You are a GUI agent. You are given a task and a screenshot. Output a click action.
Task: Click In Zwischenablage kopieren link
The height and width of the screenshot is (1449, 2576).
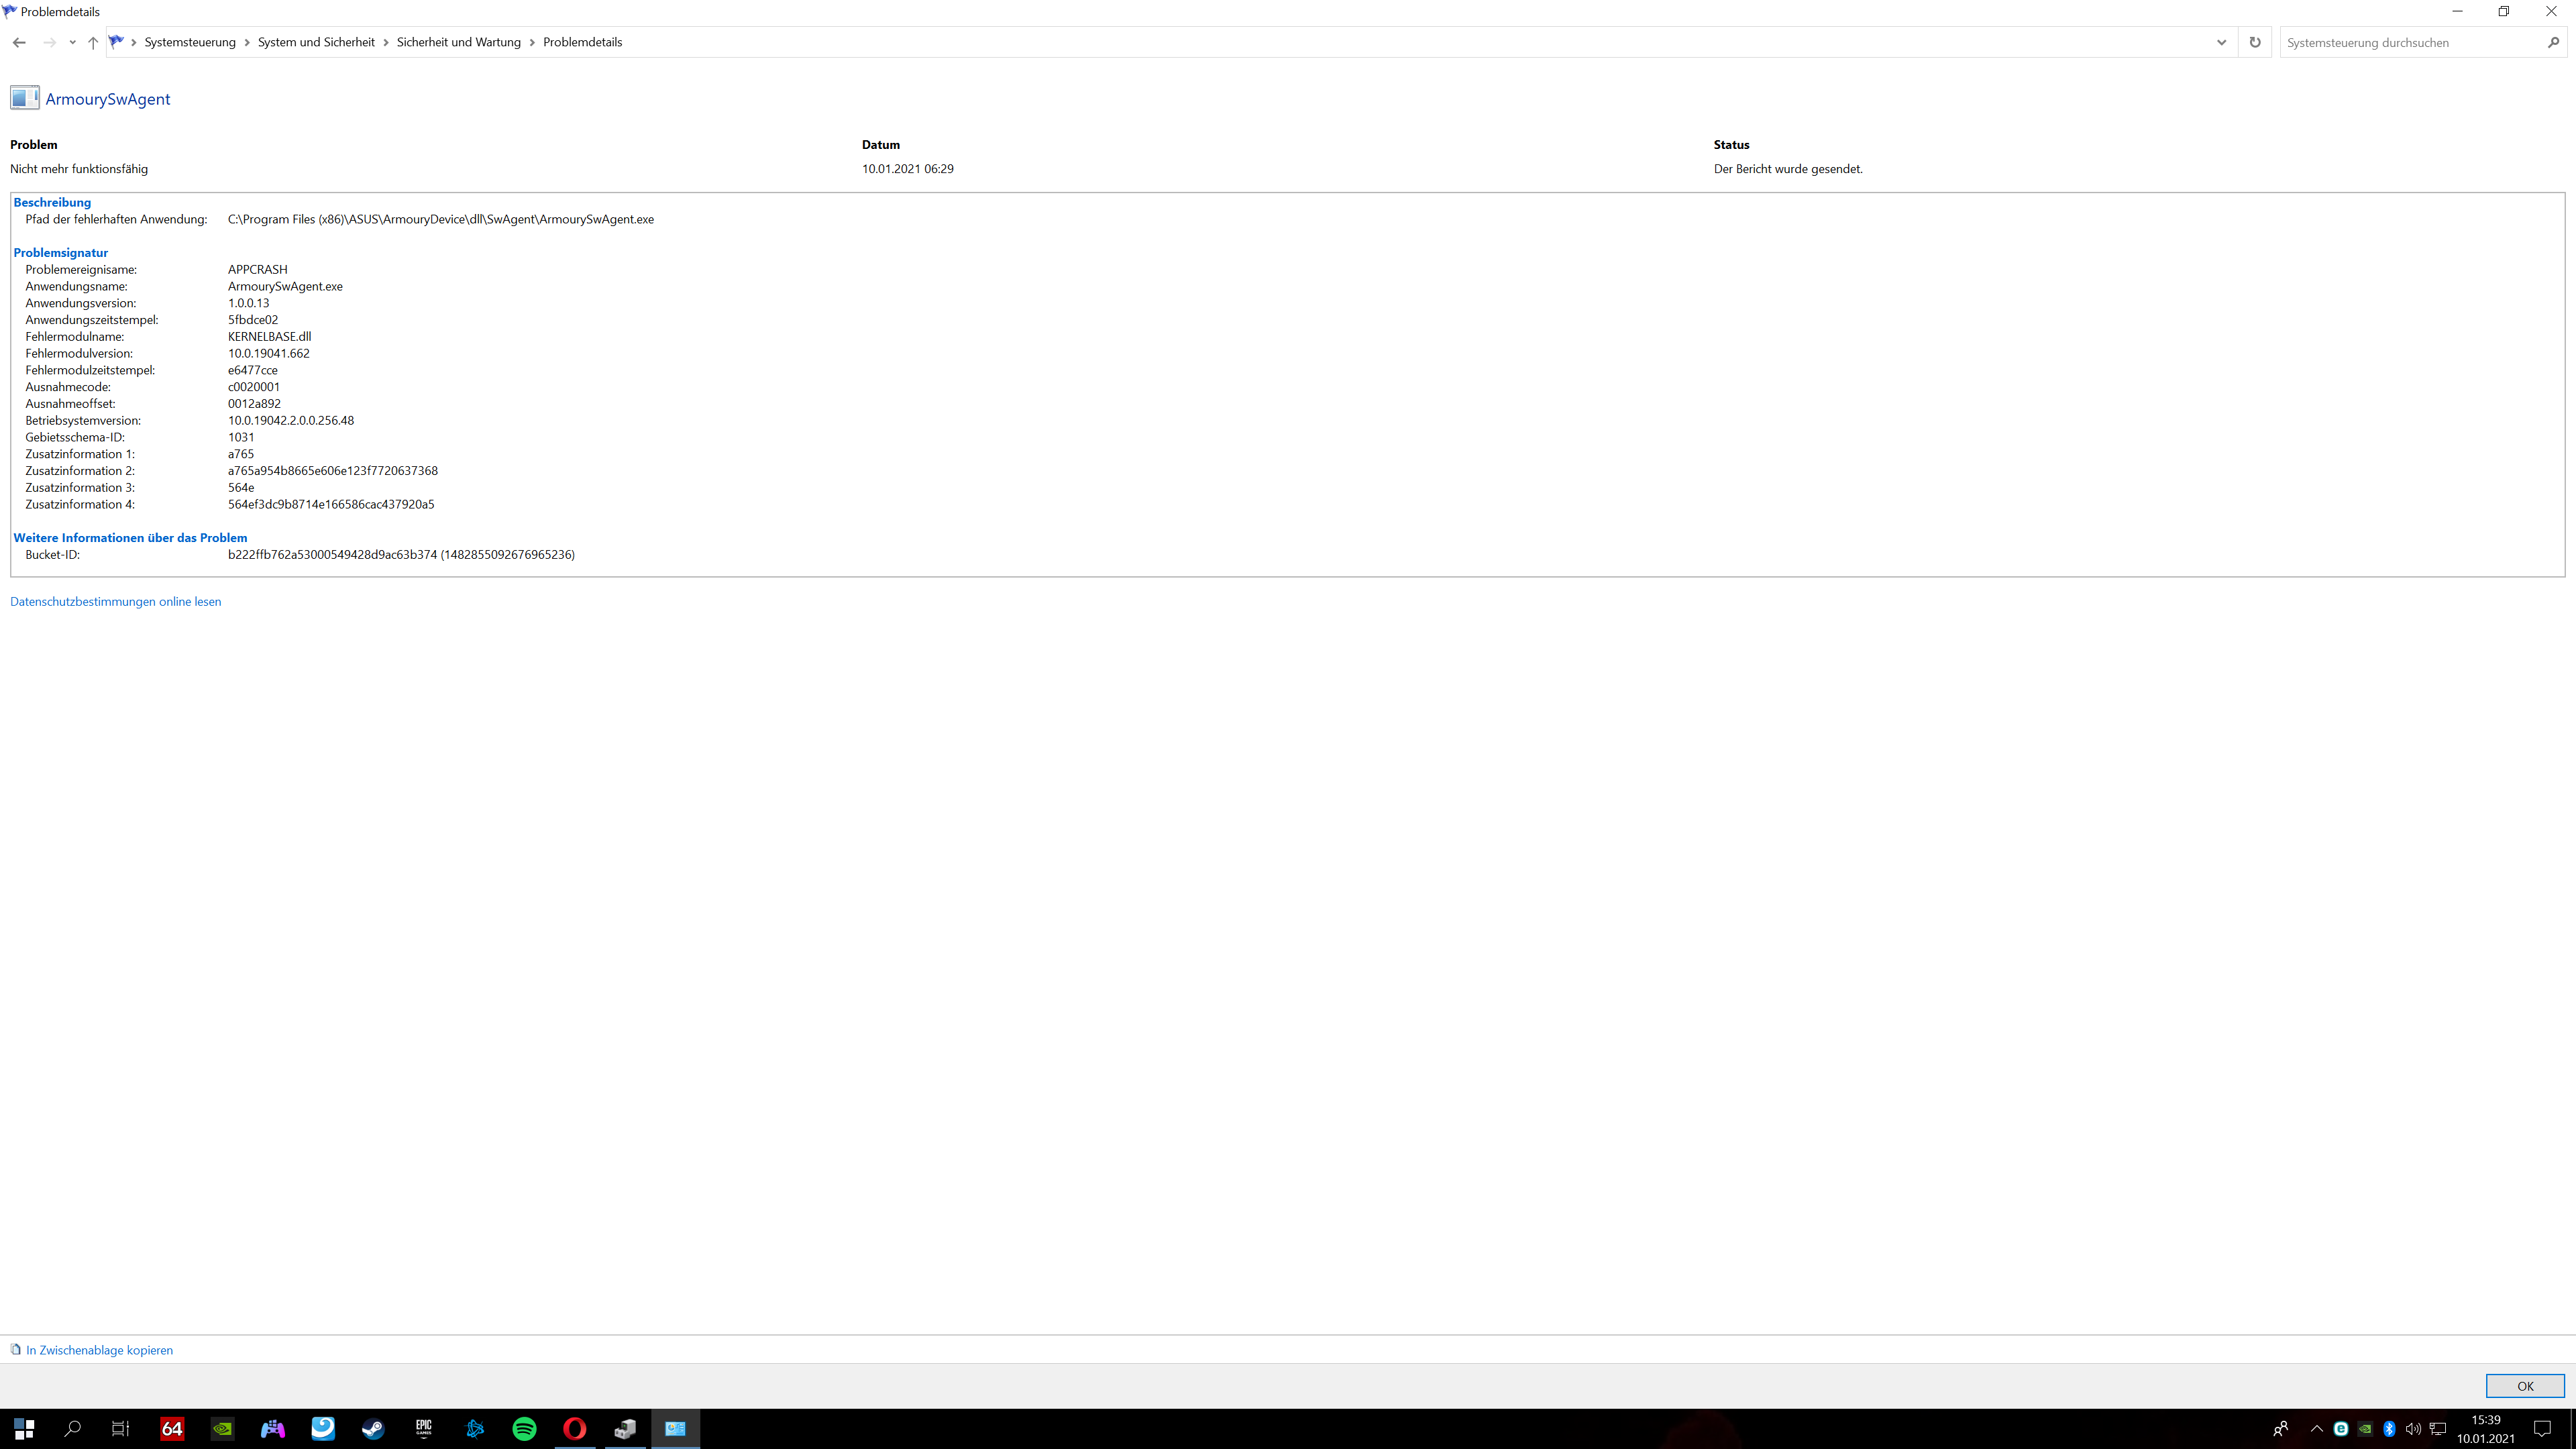tap(99, 1349)
